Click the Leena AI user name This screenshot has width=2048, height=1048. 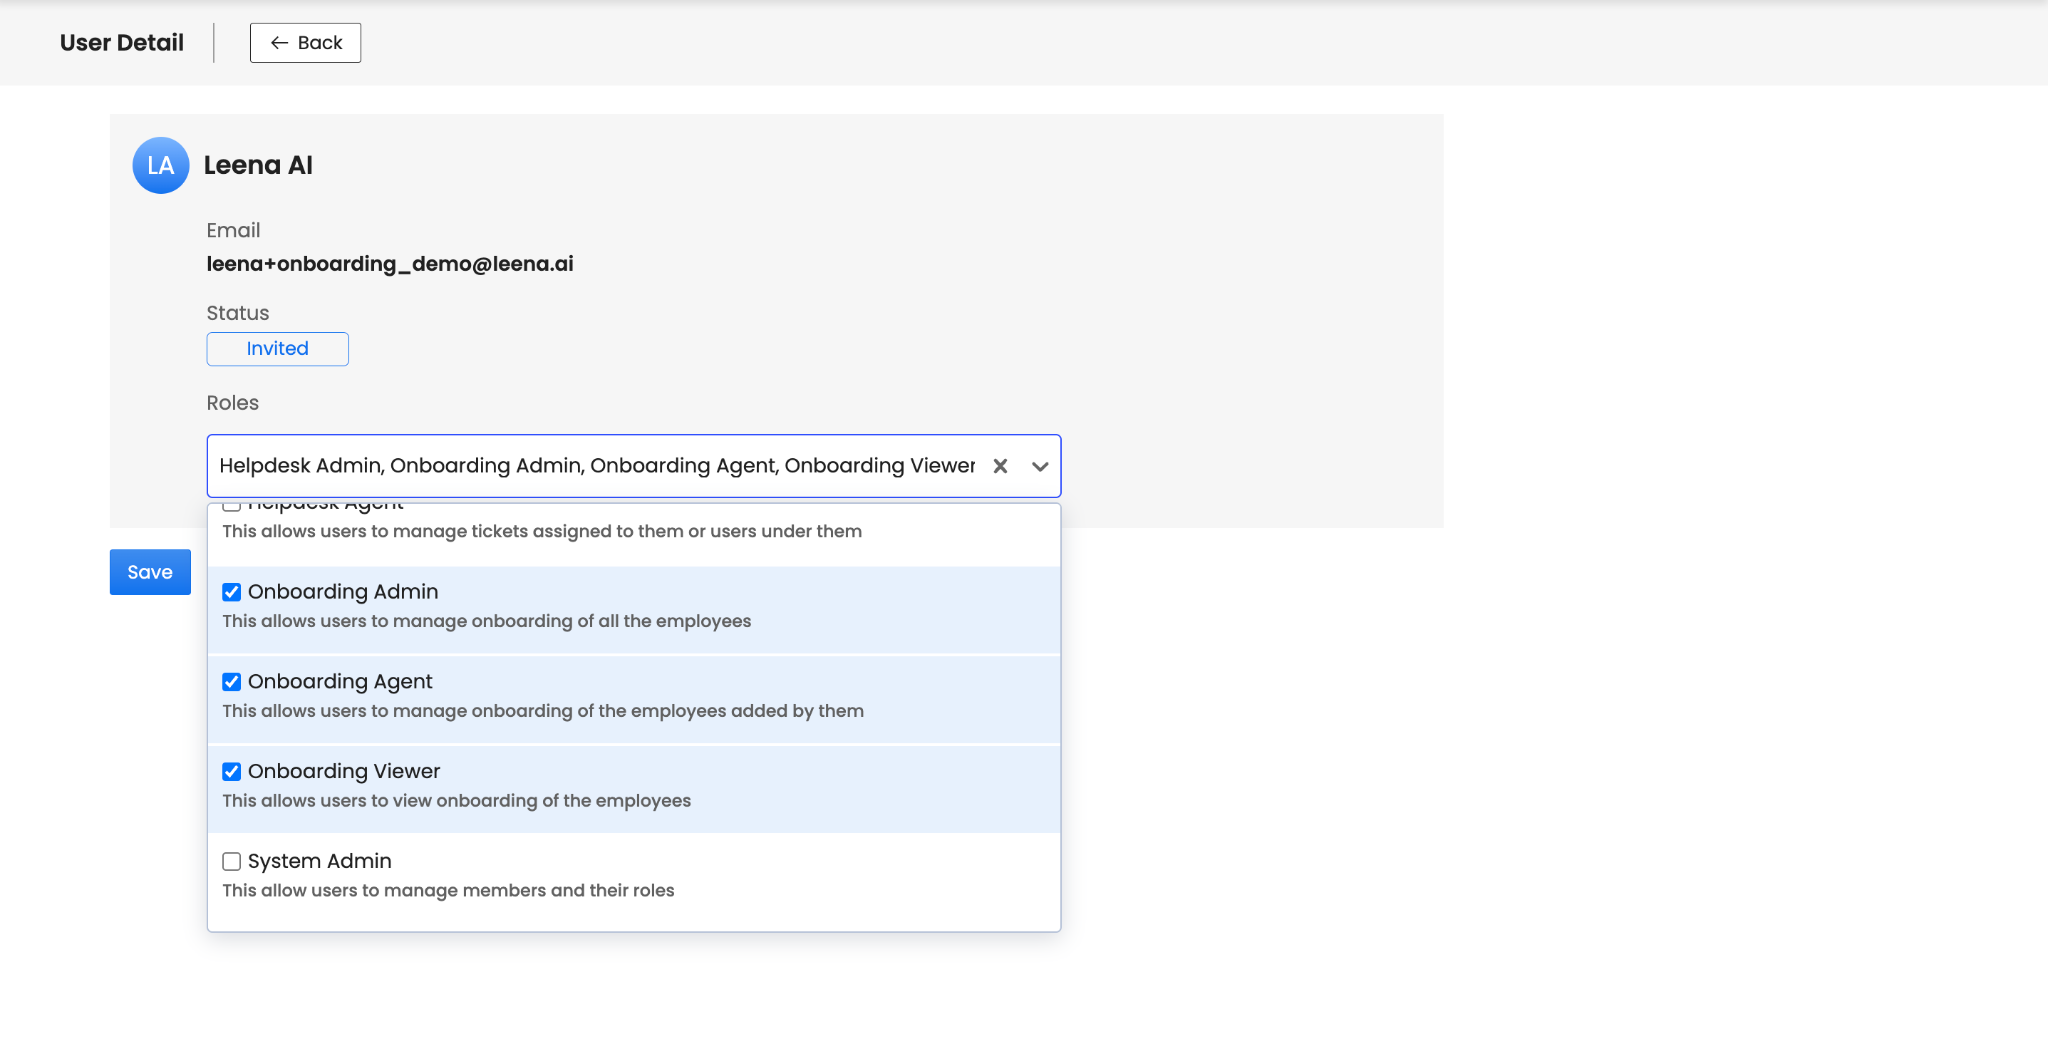[x=258, y=165]
